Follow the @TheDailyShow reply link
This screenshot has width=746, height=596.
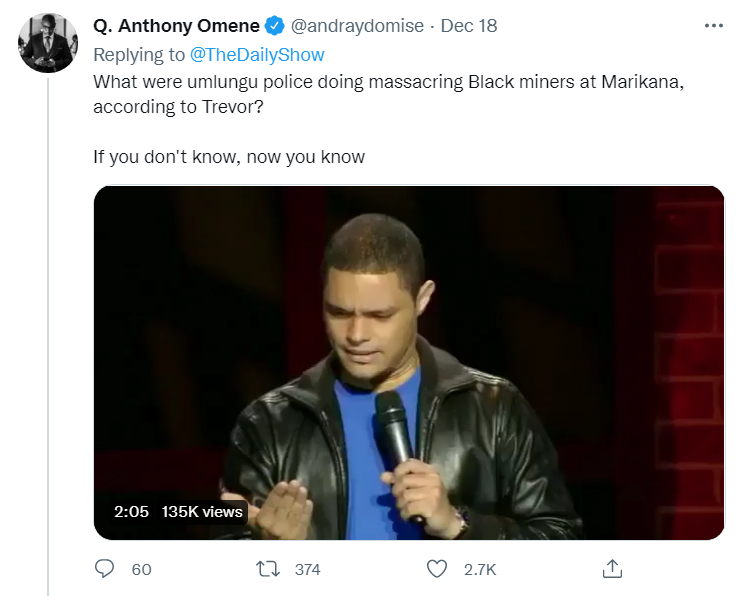pyautogui.click(x=257, y=54)
